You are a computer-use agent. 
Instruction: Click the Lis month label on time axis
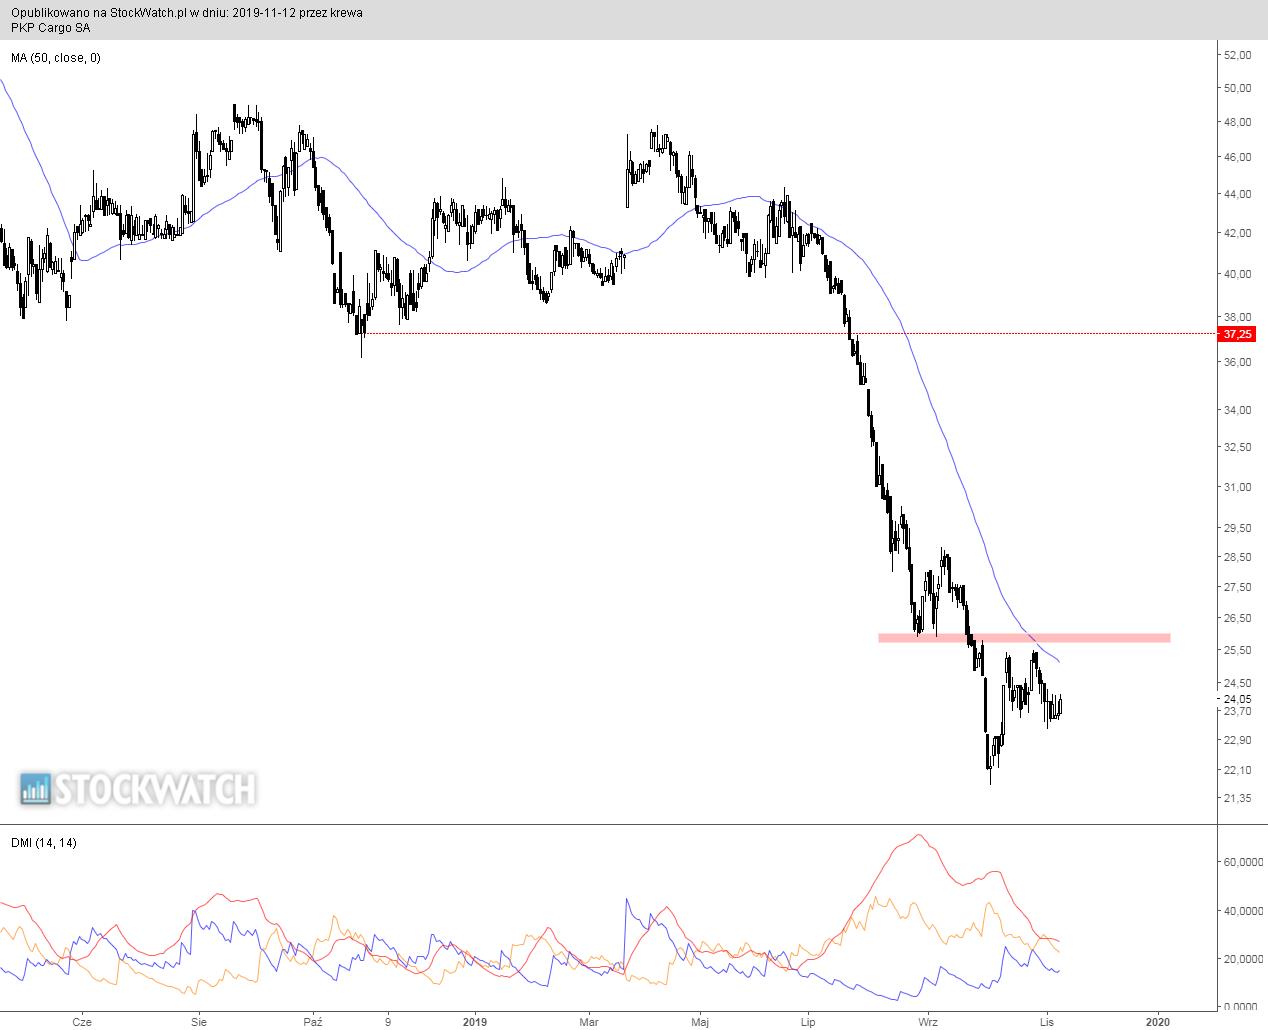tap(1047, 1022)
